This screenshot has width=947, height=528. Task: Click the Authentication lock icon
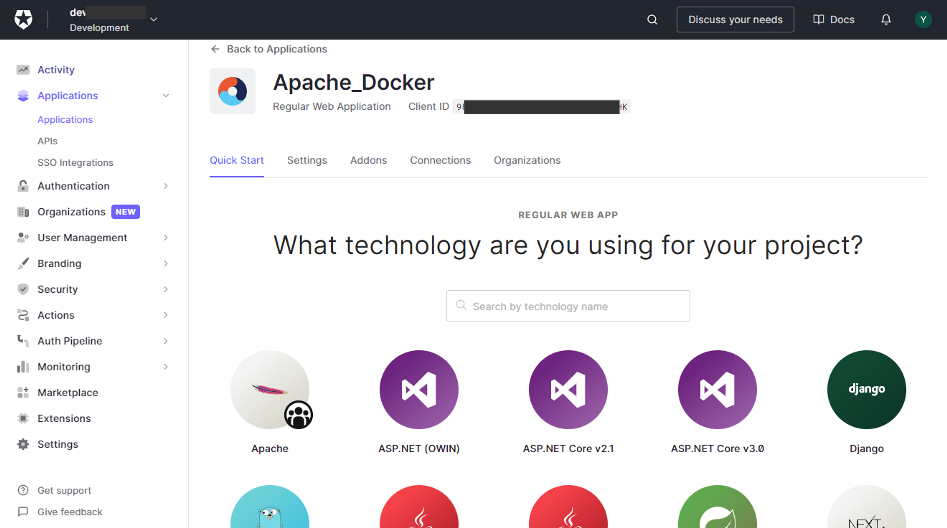[x=23, y=186]
